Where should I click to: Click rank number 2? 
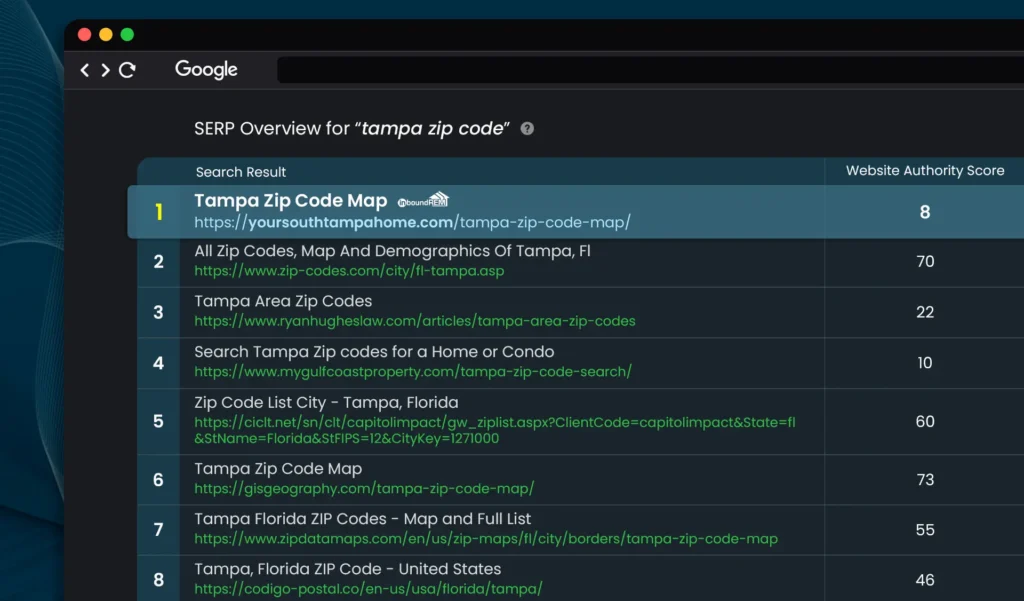tap(159, 262)
